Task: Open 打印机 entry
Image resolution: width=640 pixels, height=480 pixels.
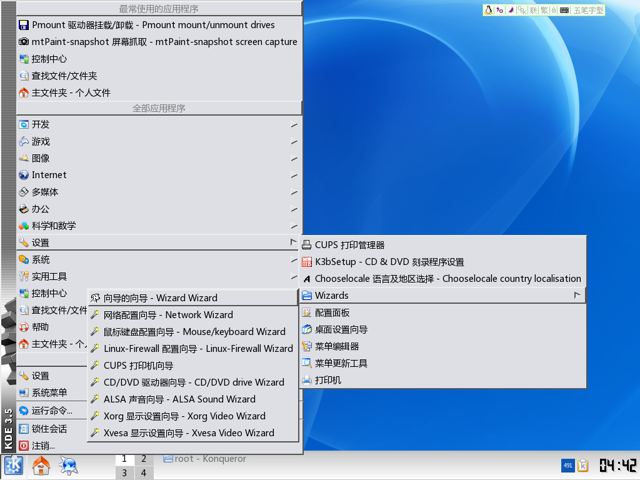Action: coord(444,380)
